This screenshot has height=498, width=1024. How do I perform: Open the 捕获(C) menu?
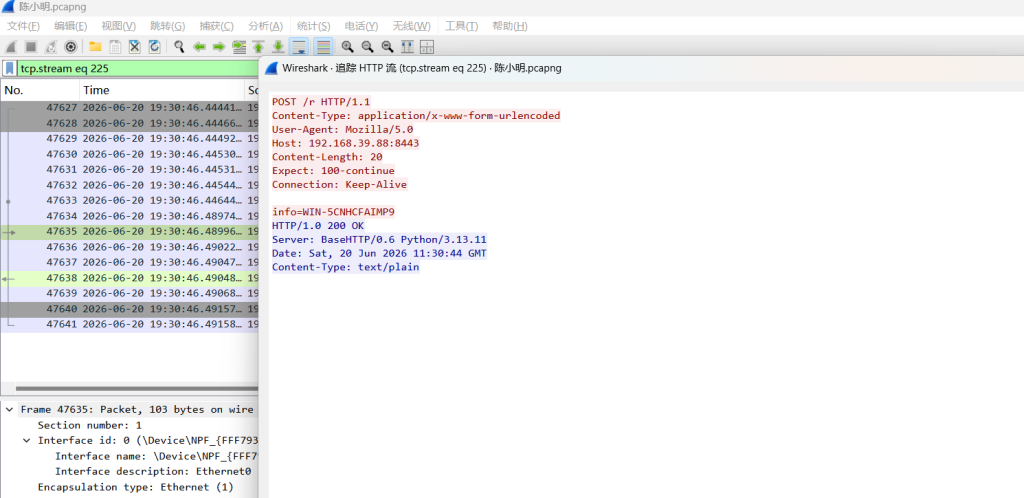point(216,26)
